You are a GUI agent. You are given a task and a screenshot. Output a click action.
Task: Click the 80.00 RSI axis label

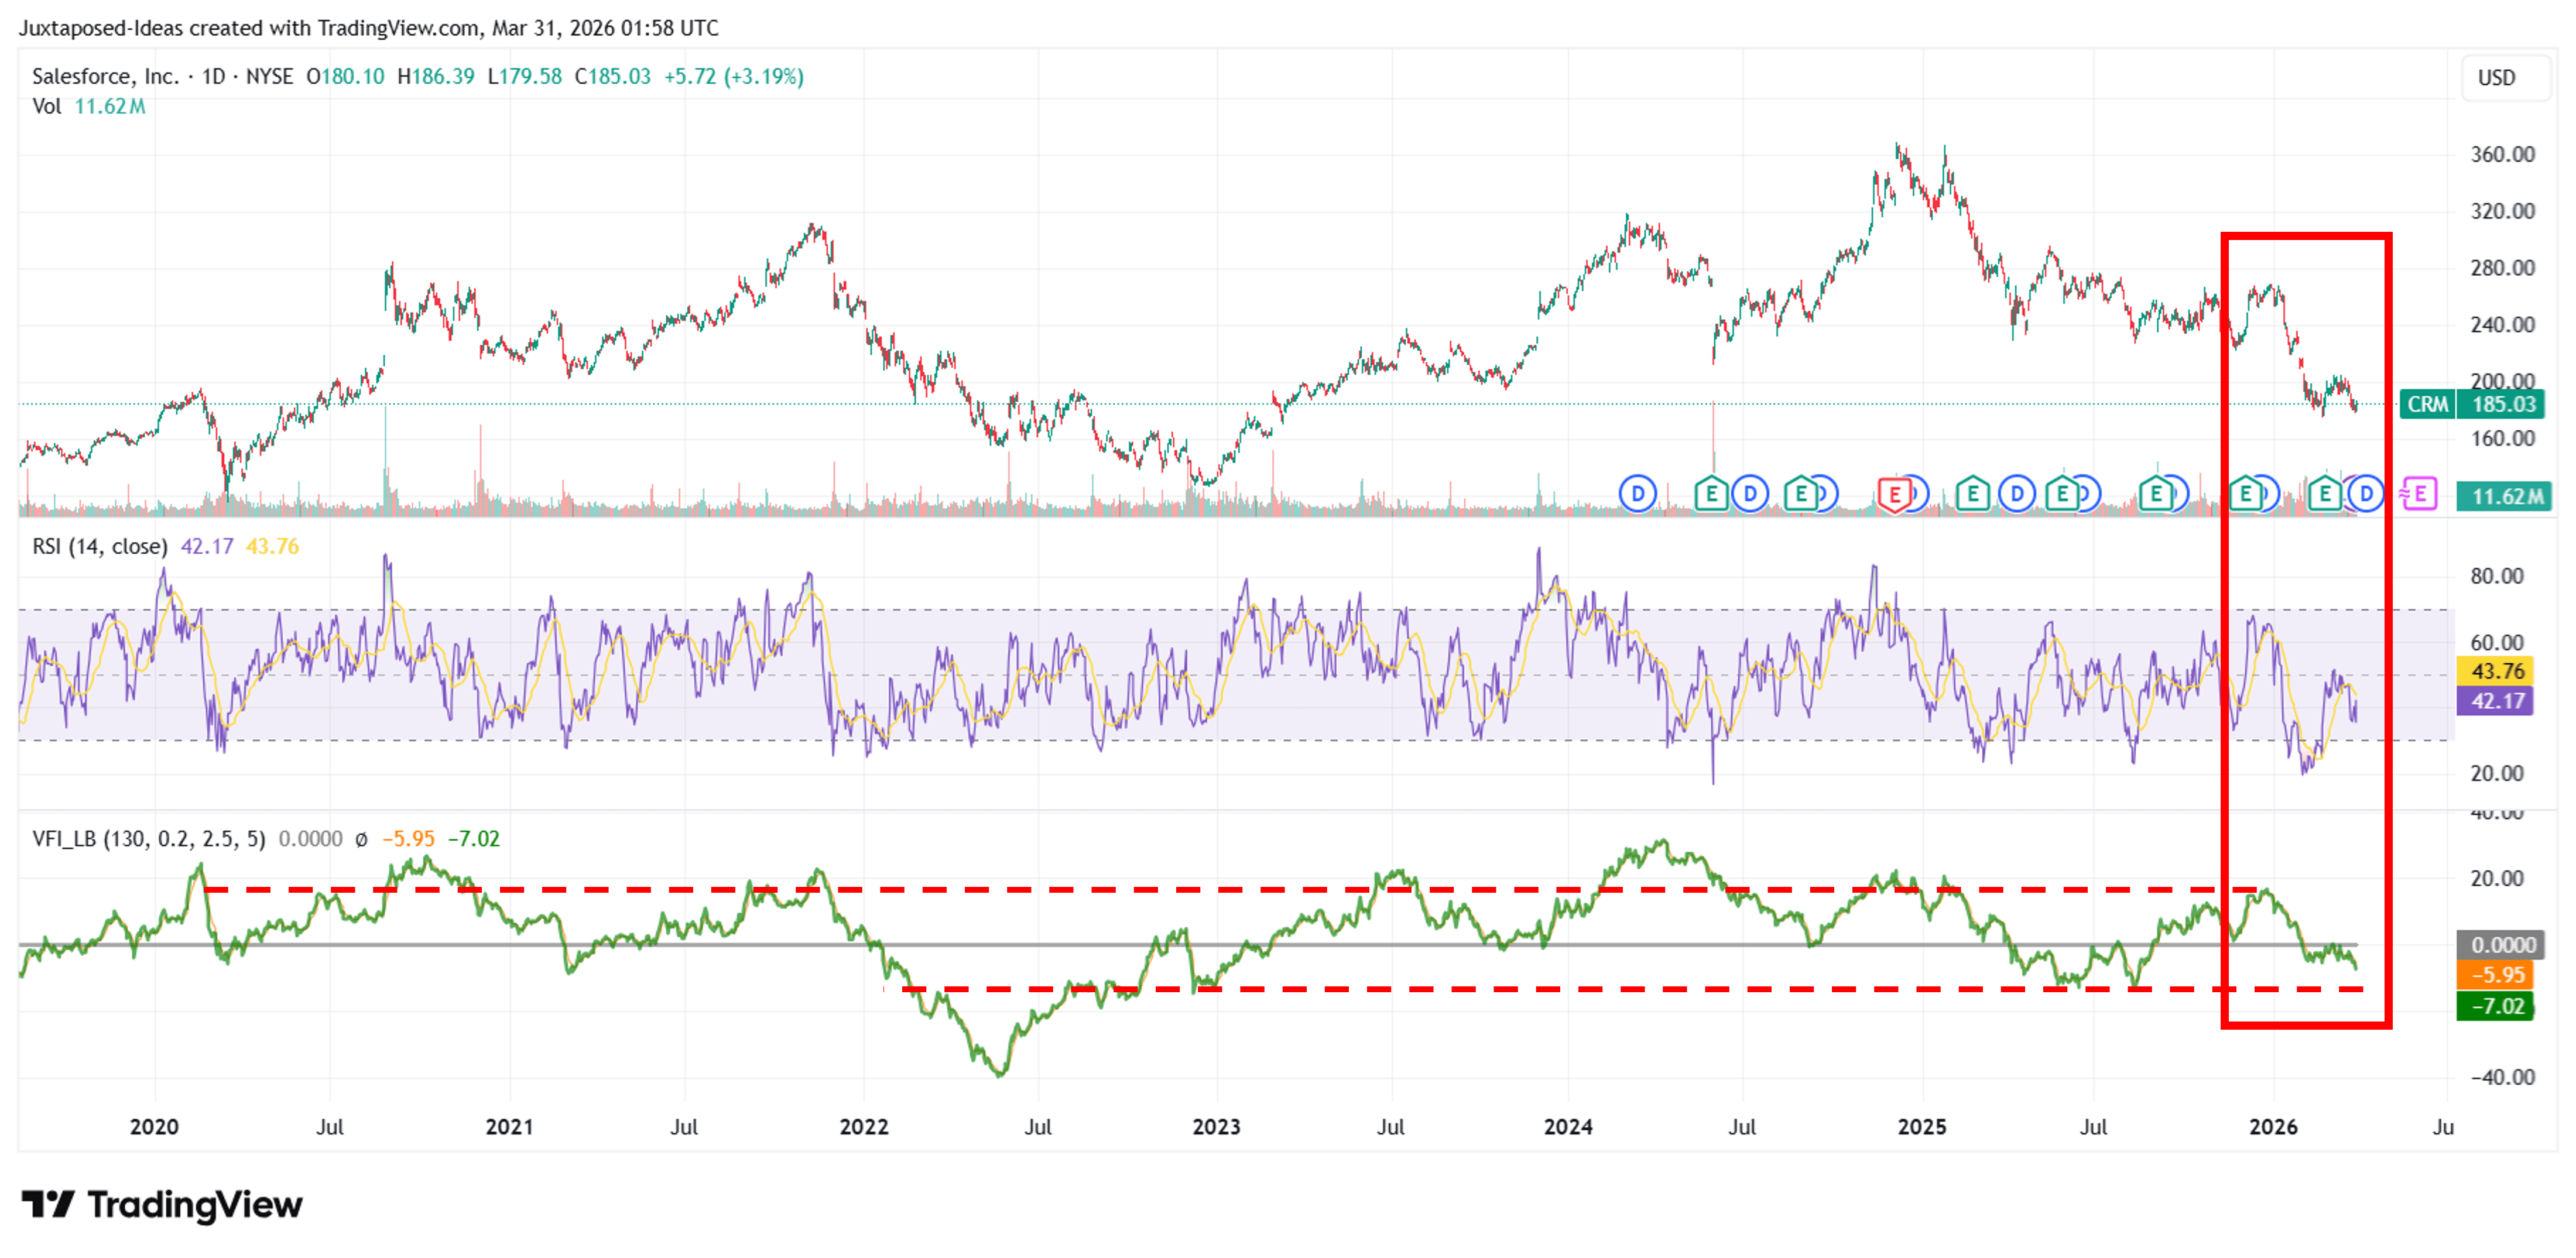point(2496,576)
